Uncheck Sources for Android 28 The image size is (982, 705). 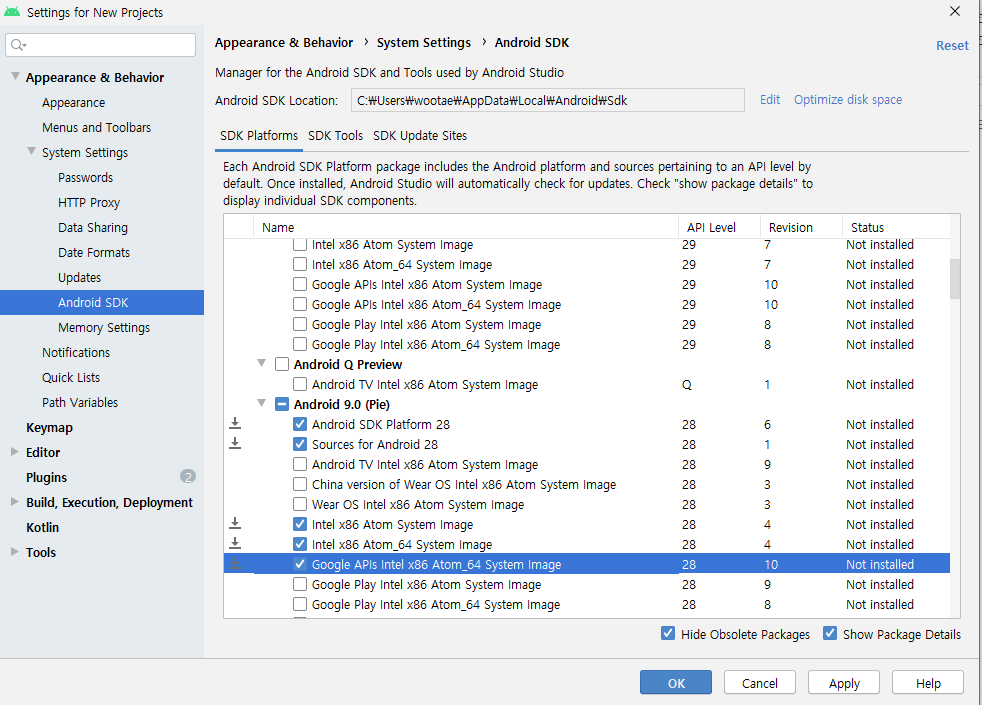click(x=300, y=445)
